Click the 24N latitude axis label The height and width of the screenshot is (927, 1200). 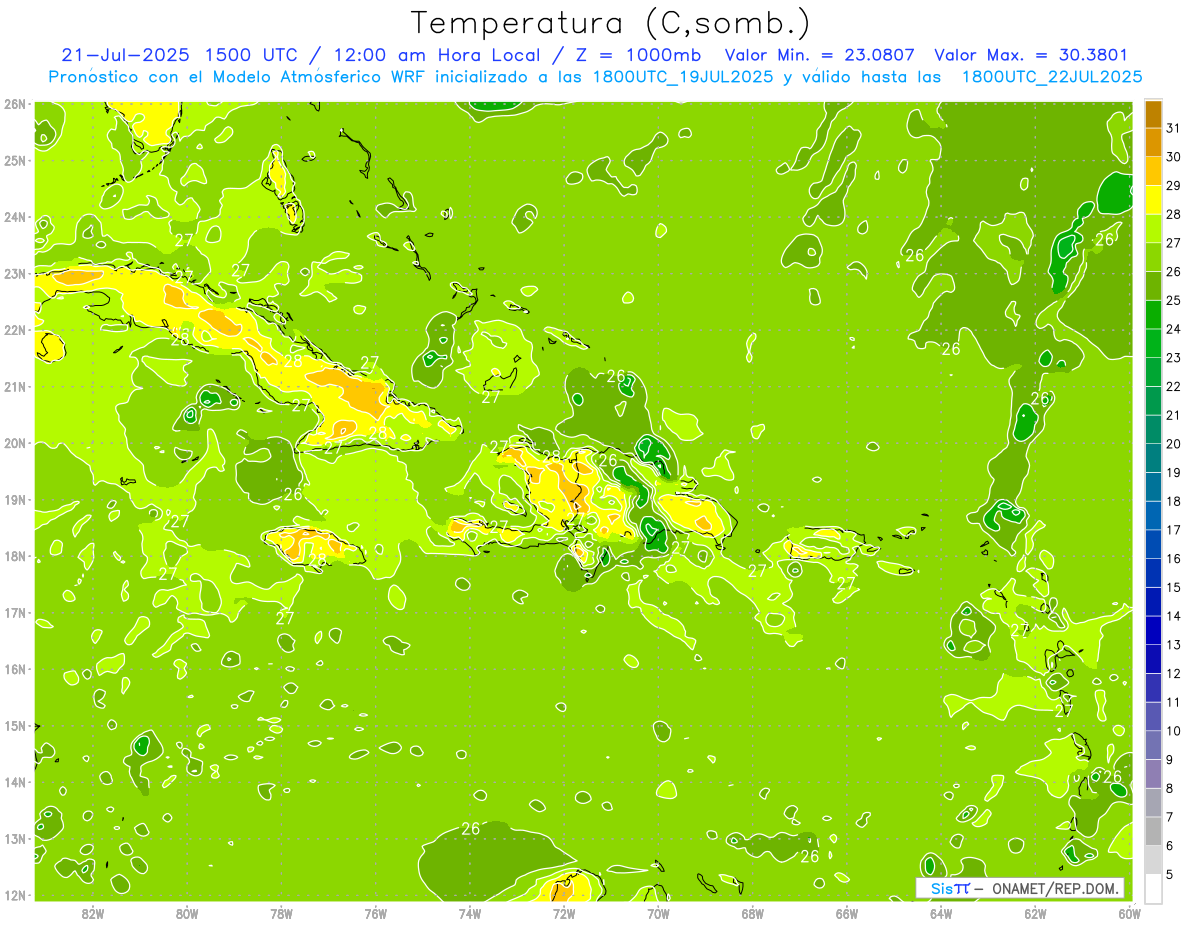point(15,216)
